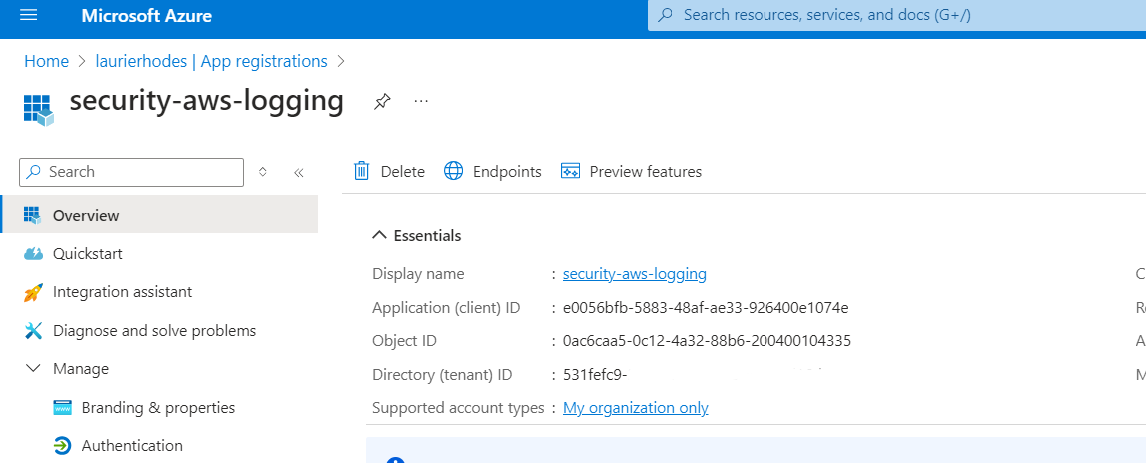
Task: Click the Authentication arrow icon
Action: [62, 445]
